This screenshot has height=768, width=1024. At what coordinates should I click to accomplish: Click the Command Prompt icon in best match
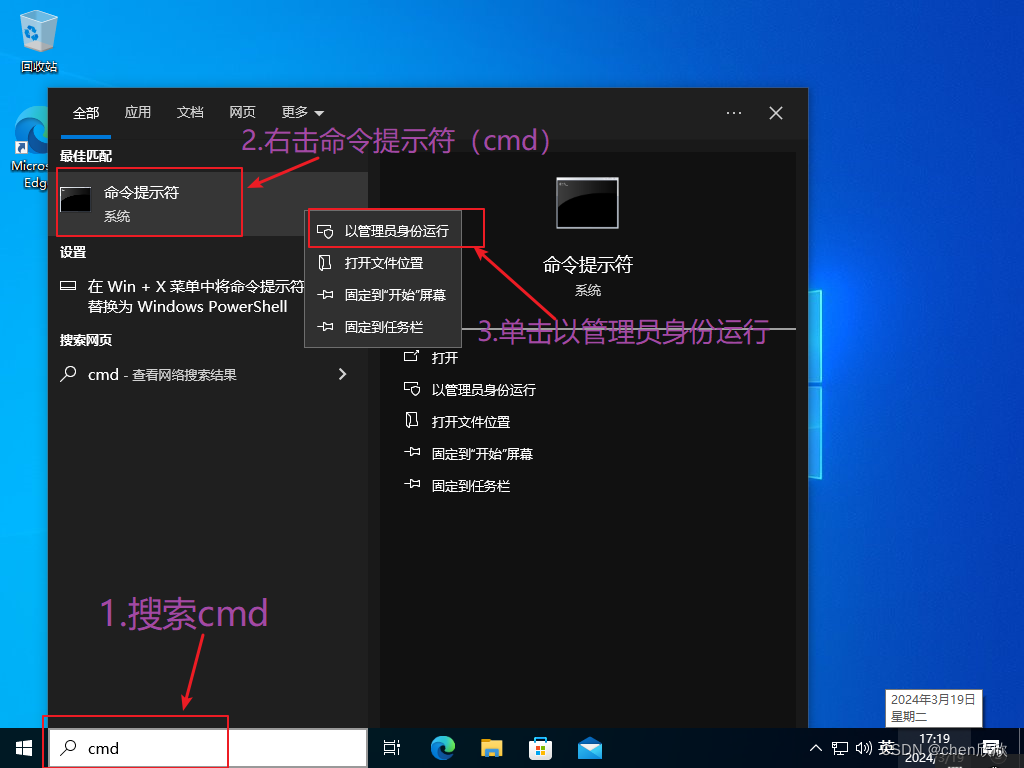[76, 199]
